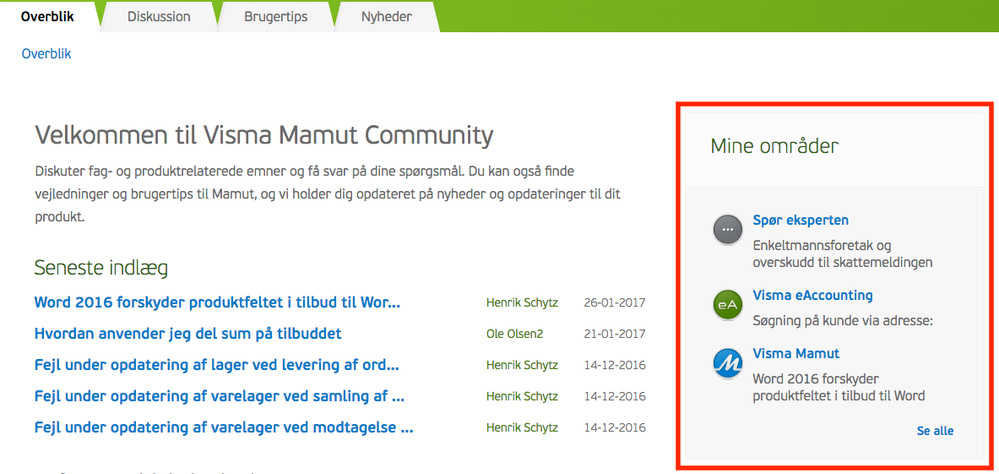Viewport: 999px width, 474px height.
Task: Click text Søgning på kunde via adresse
Action: [842, 320]
